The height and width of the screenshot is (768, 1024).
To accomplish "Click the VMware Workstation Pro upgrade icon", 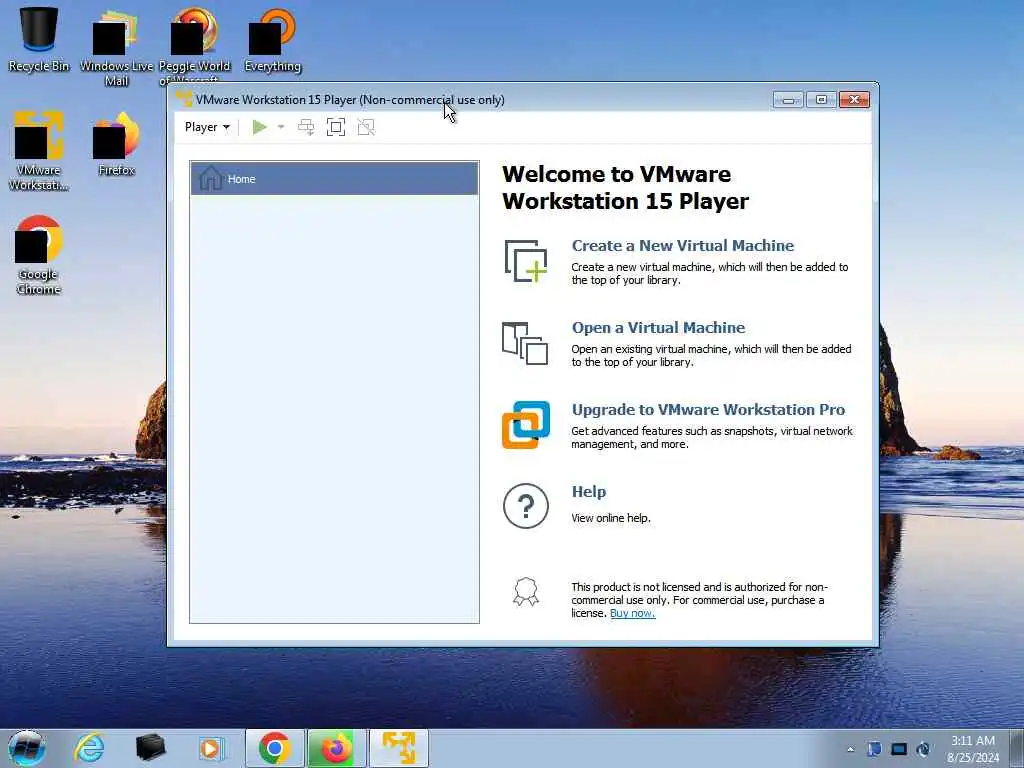I will 526,425.
